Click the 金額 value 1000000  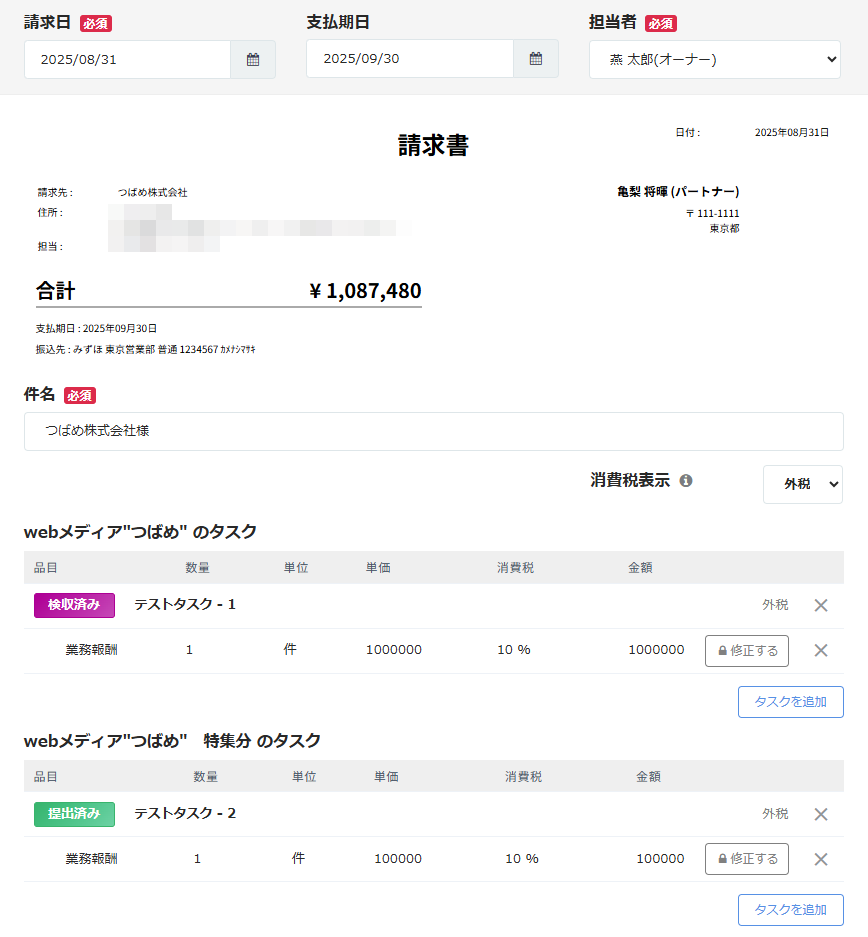[656, 650]
